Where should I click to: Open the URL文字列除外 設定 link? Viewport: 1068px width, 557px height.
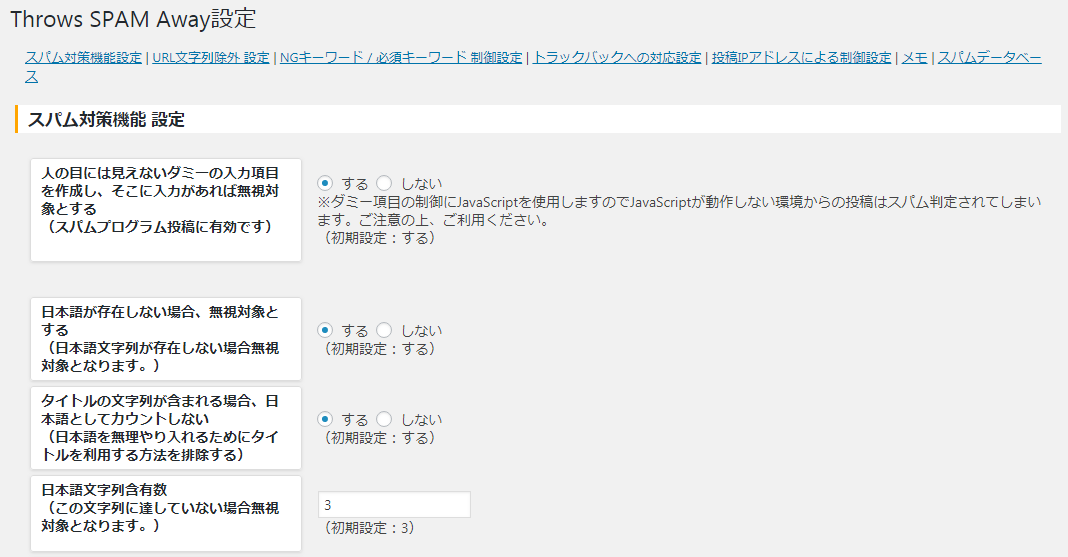[211, 58]
